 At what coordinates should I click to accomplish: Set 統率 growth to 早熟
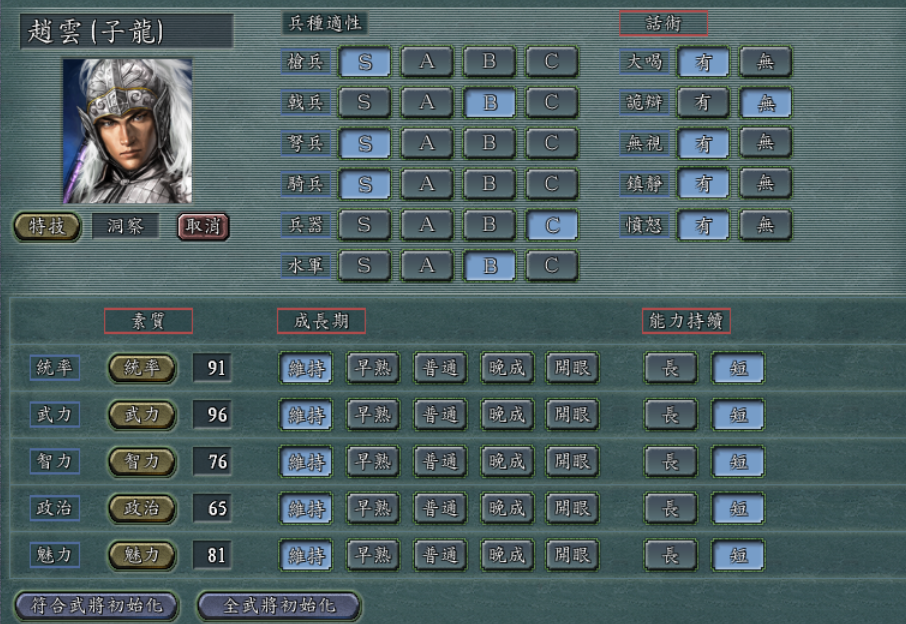pos(373,368)
